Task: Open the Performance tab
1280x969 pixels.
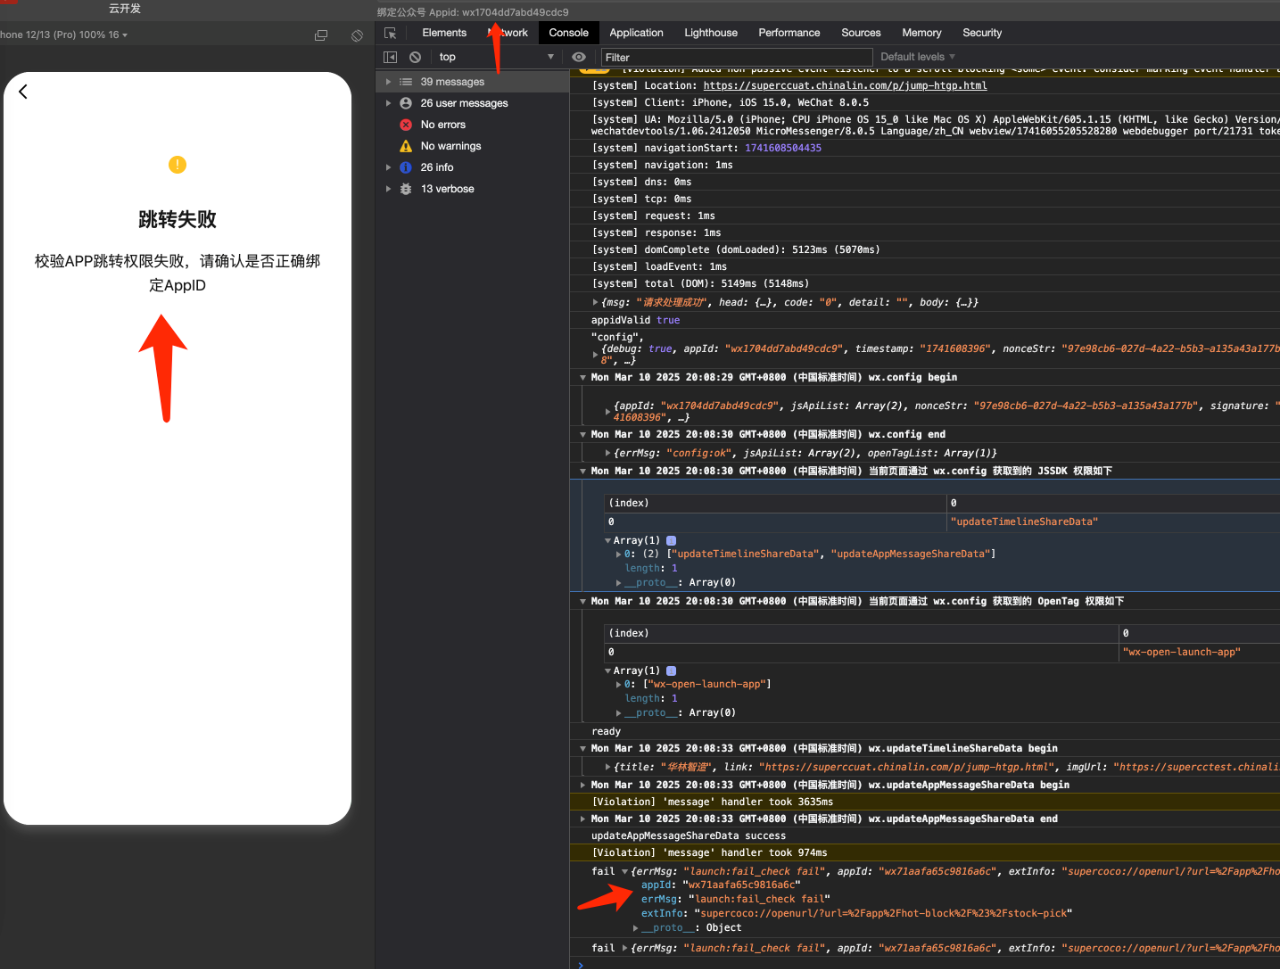Action: [789, 33]
